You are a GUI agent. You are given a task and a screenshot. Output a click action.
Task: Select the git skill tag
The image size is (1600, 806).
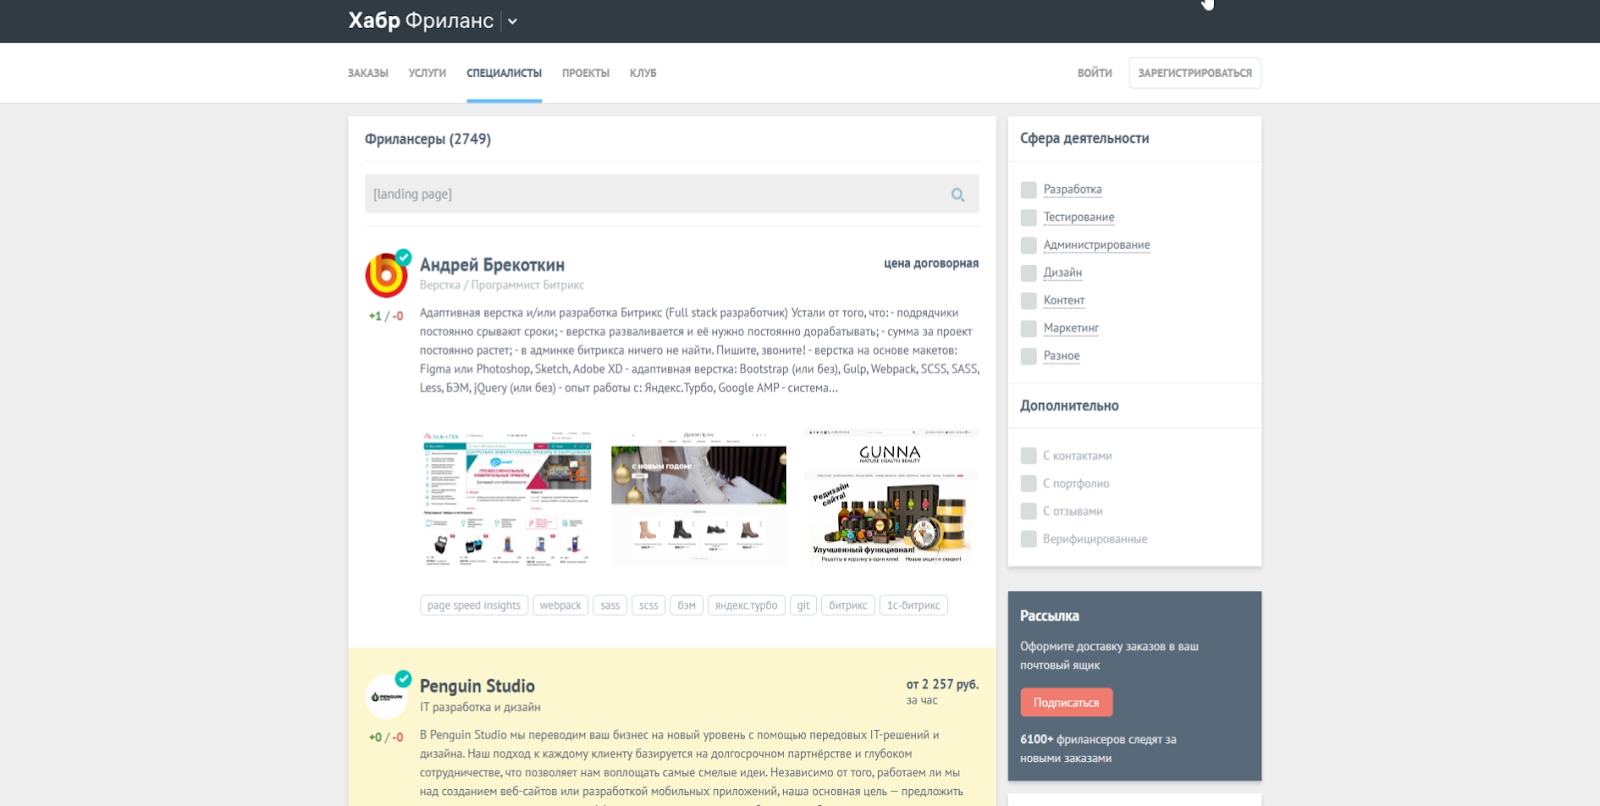(803, 606)
